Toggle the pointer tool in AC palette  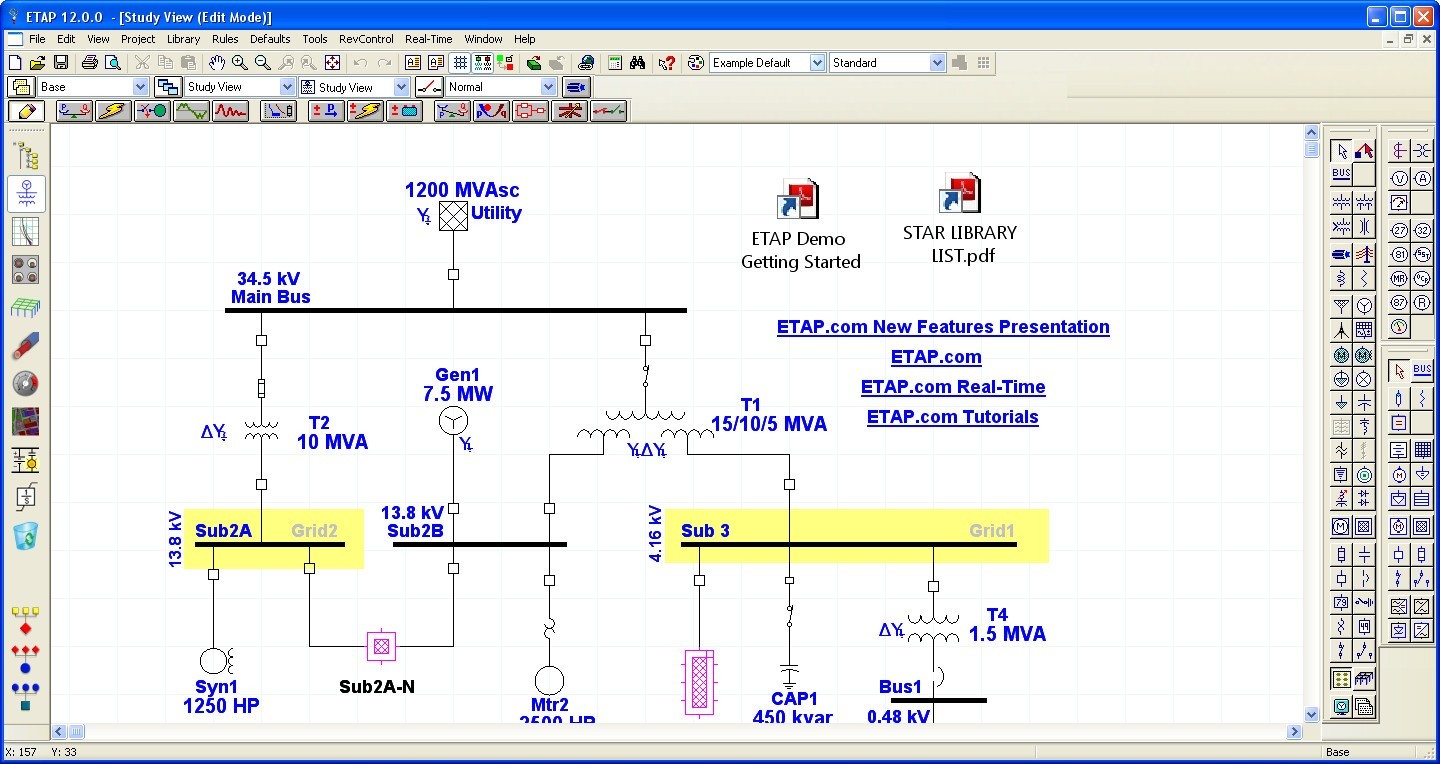point(1341,151)
